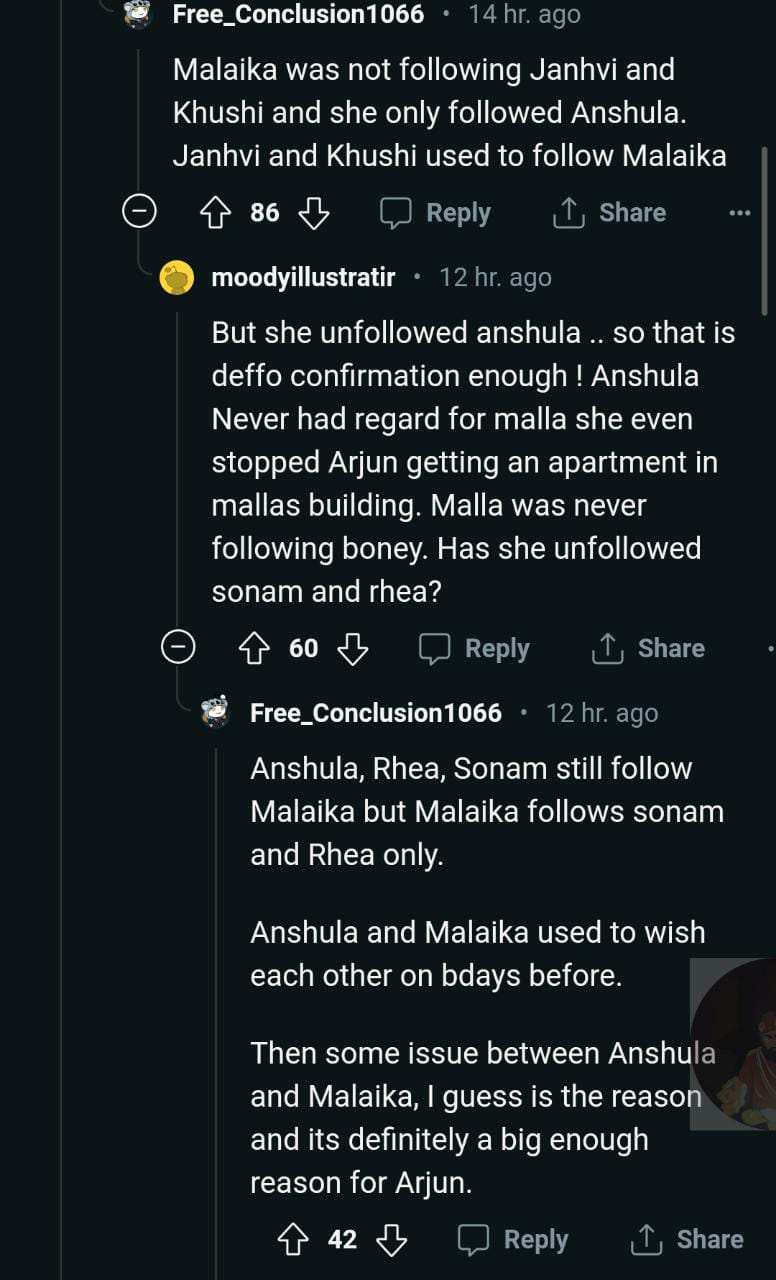This screenshot has height=1280, width=776.
Task: Upvote moodyillustratir's comment with 60 points
Action: (x=255, y=648)
